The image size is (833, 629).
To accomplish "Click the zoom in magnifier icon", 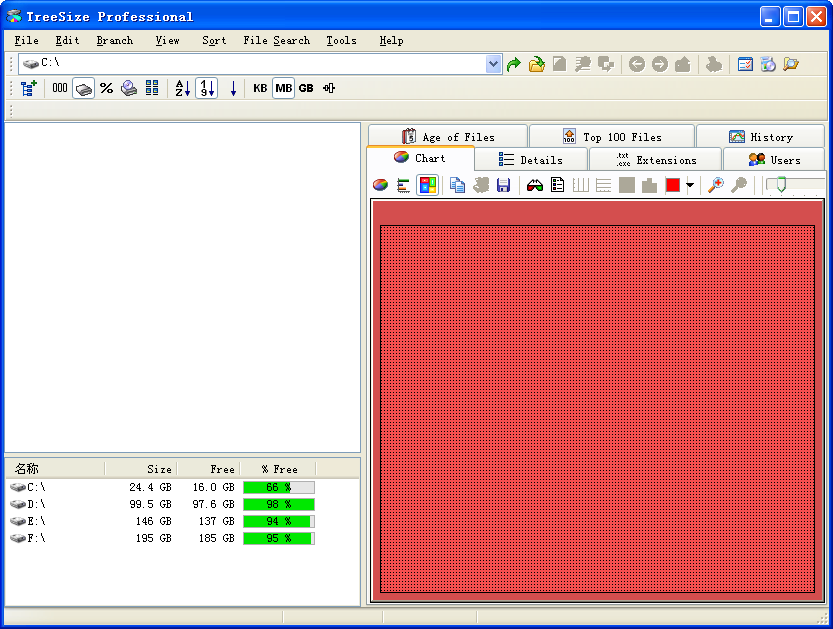I will (x=716, y=185).
